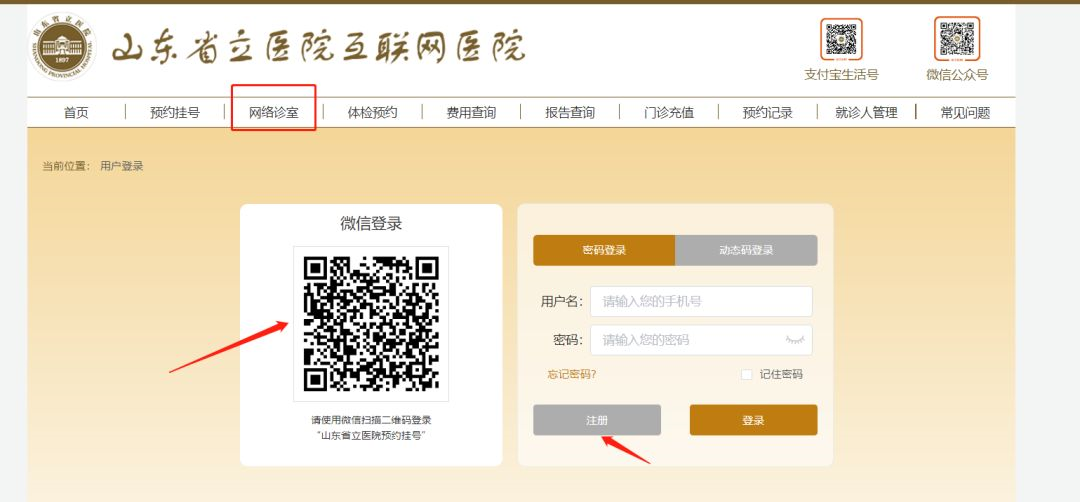
Task: Click the 忘记密码? link
Action: (x=571, y=375)
